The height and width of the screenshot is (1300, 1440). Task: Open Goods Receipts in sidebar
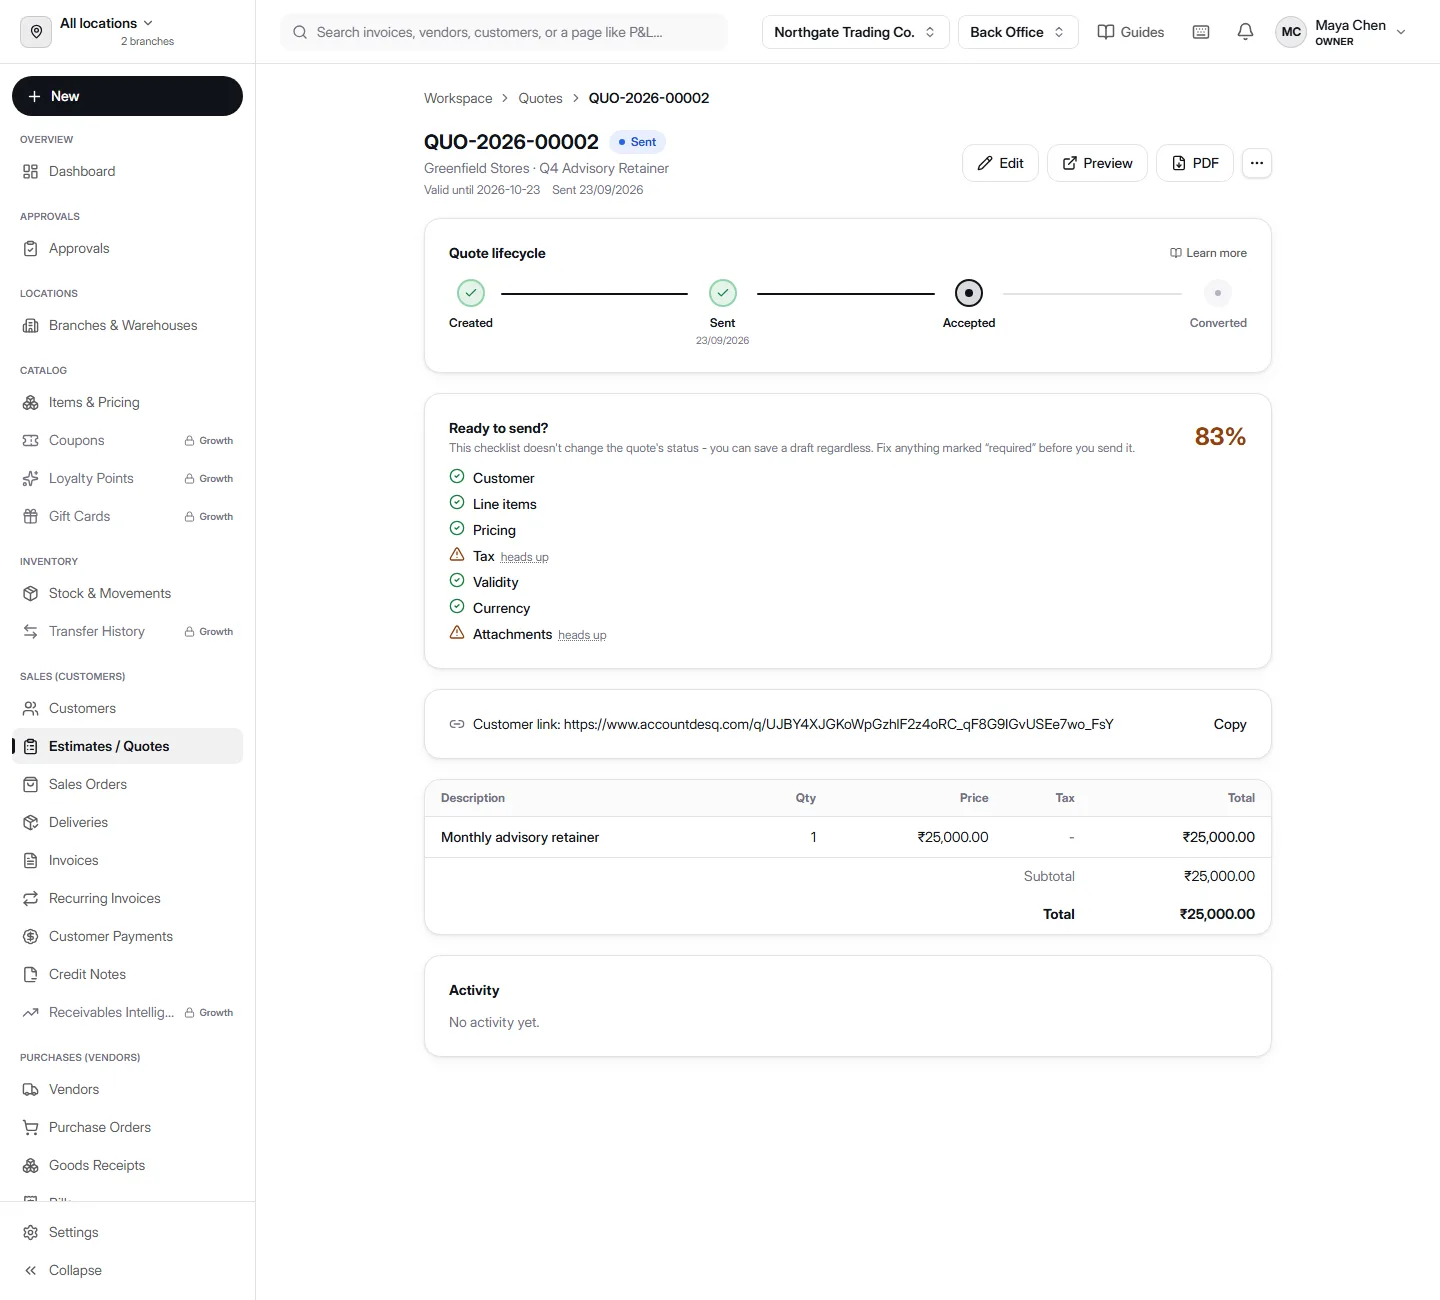127,1165
